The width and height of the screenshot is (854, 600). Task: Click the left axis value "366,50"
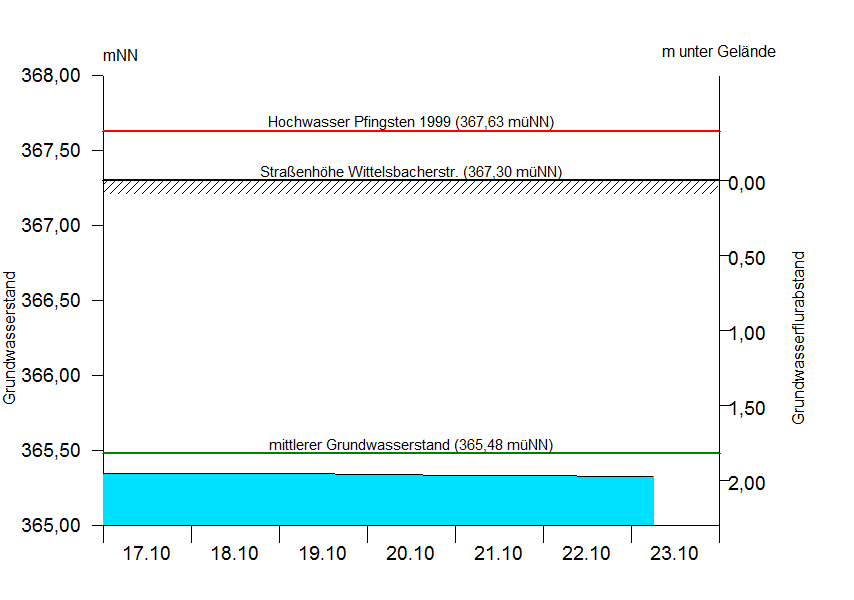51,300
